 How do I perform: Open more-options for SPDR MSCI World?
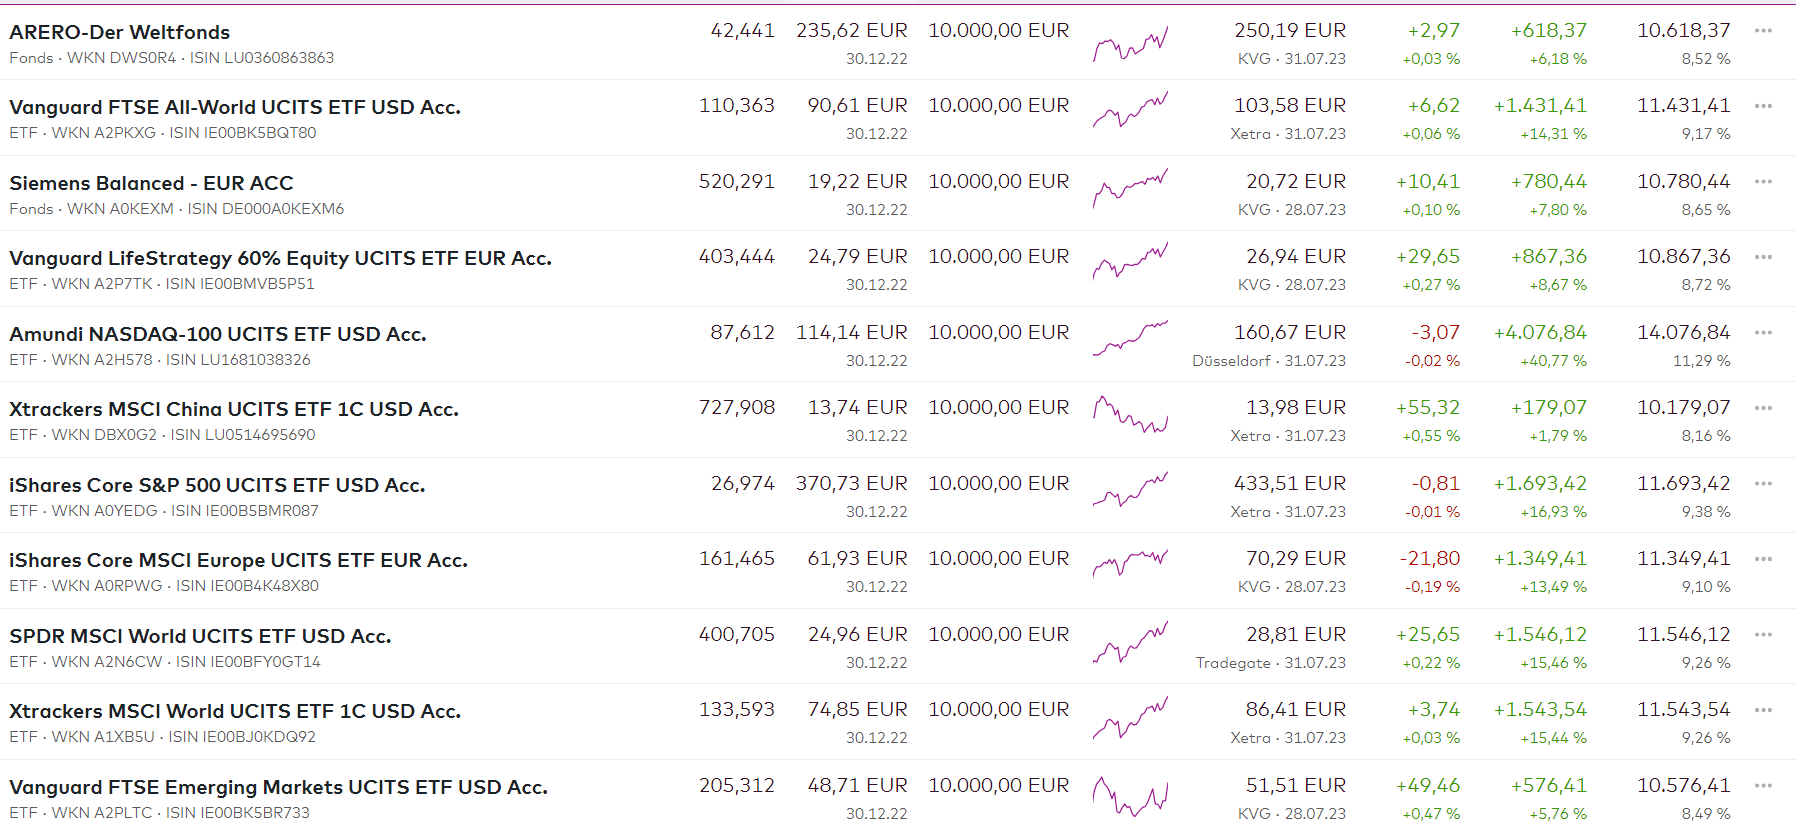pos(1763,635)
